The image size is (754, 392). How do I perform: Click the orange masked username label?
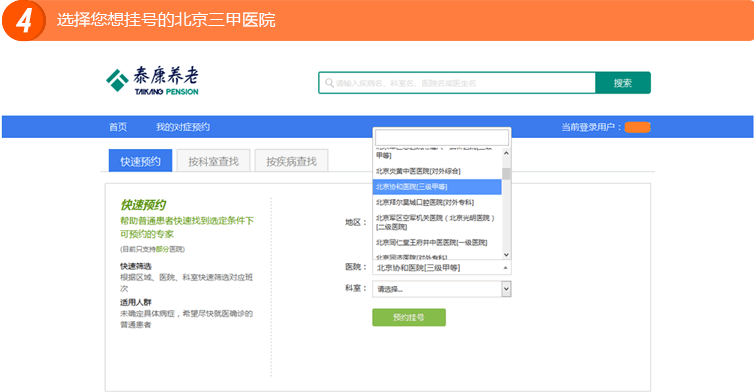coord(638,127)
